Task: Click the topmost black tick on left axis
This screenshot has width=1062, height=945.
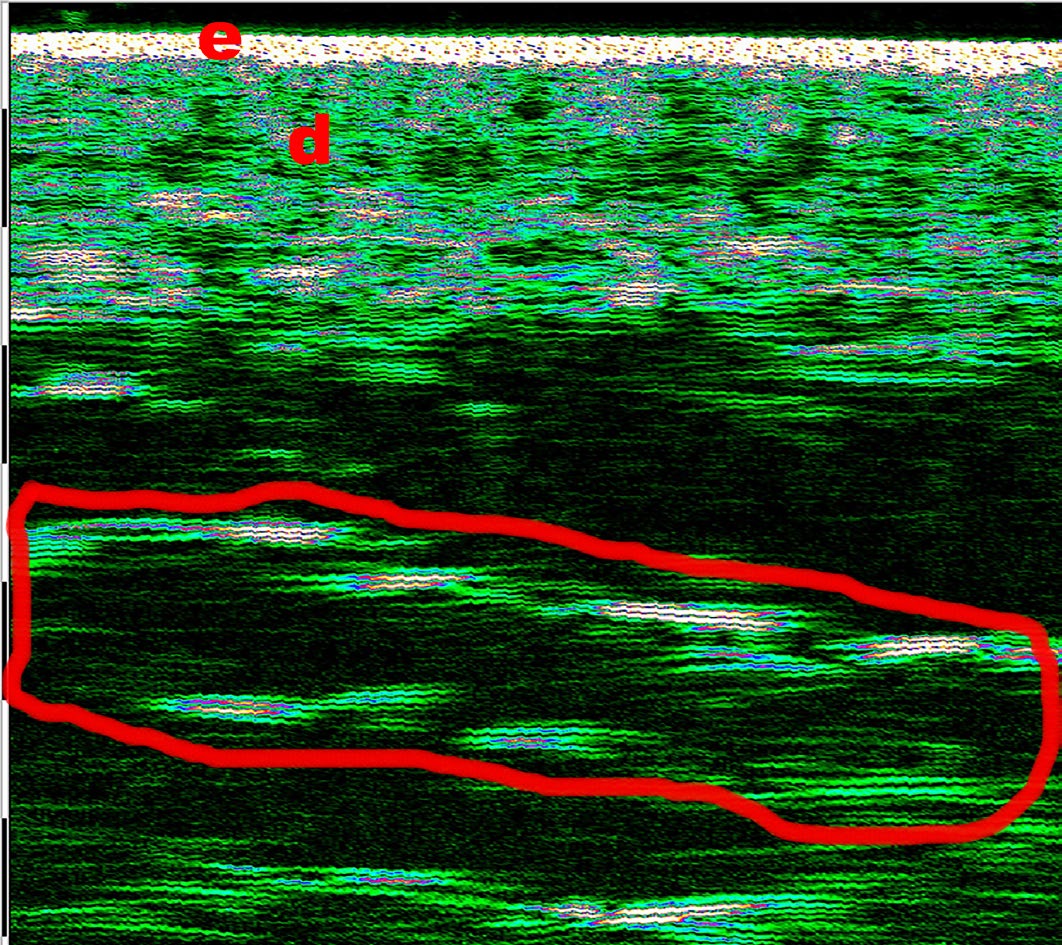Action: (4, 165)
